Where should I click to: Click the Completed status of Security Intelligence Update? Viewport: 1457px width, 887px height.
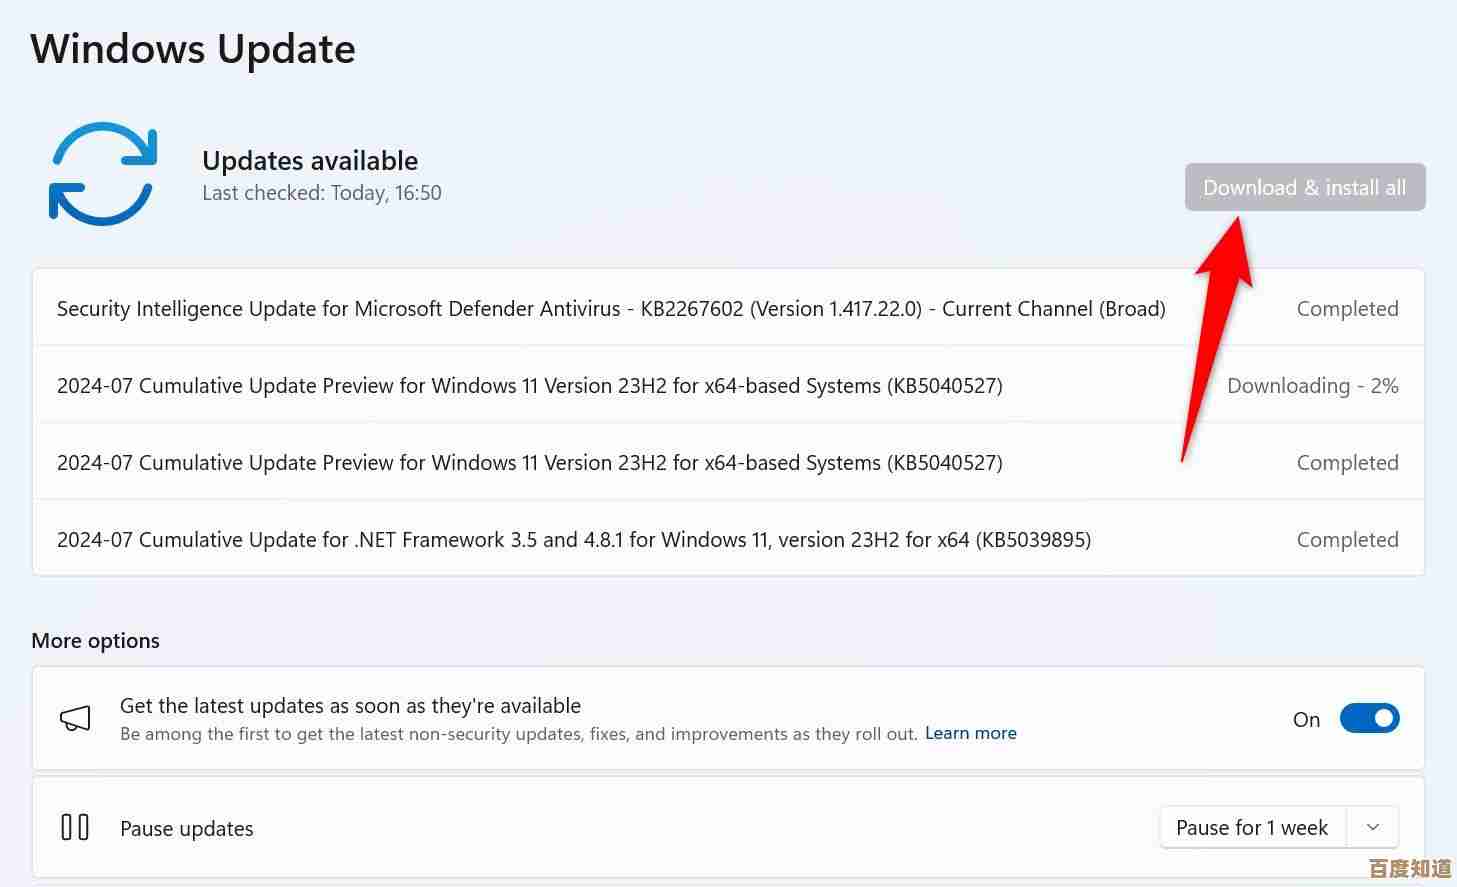(x=1348, y=308)
